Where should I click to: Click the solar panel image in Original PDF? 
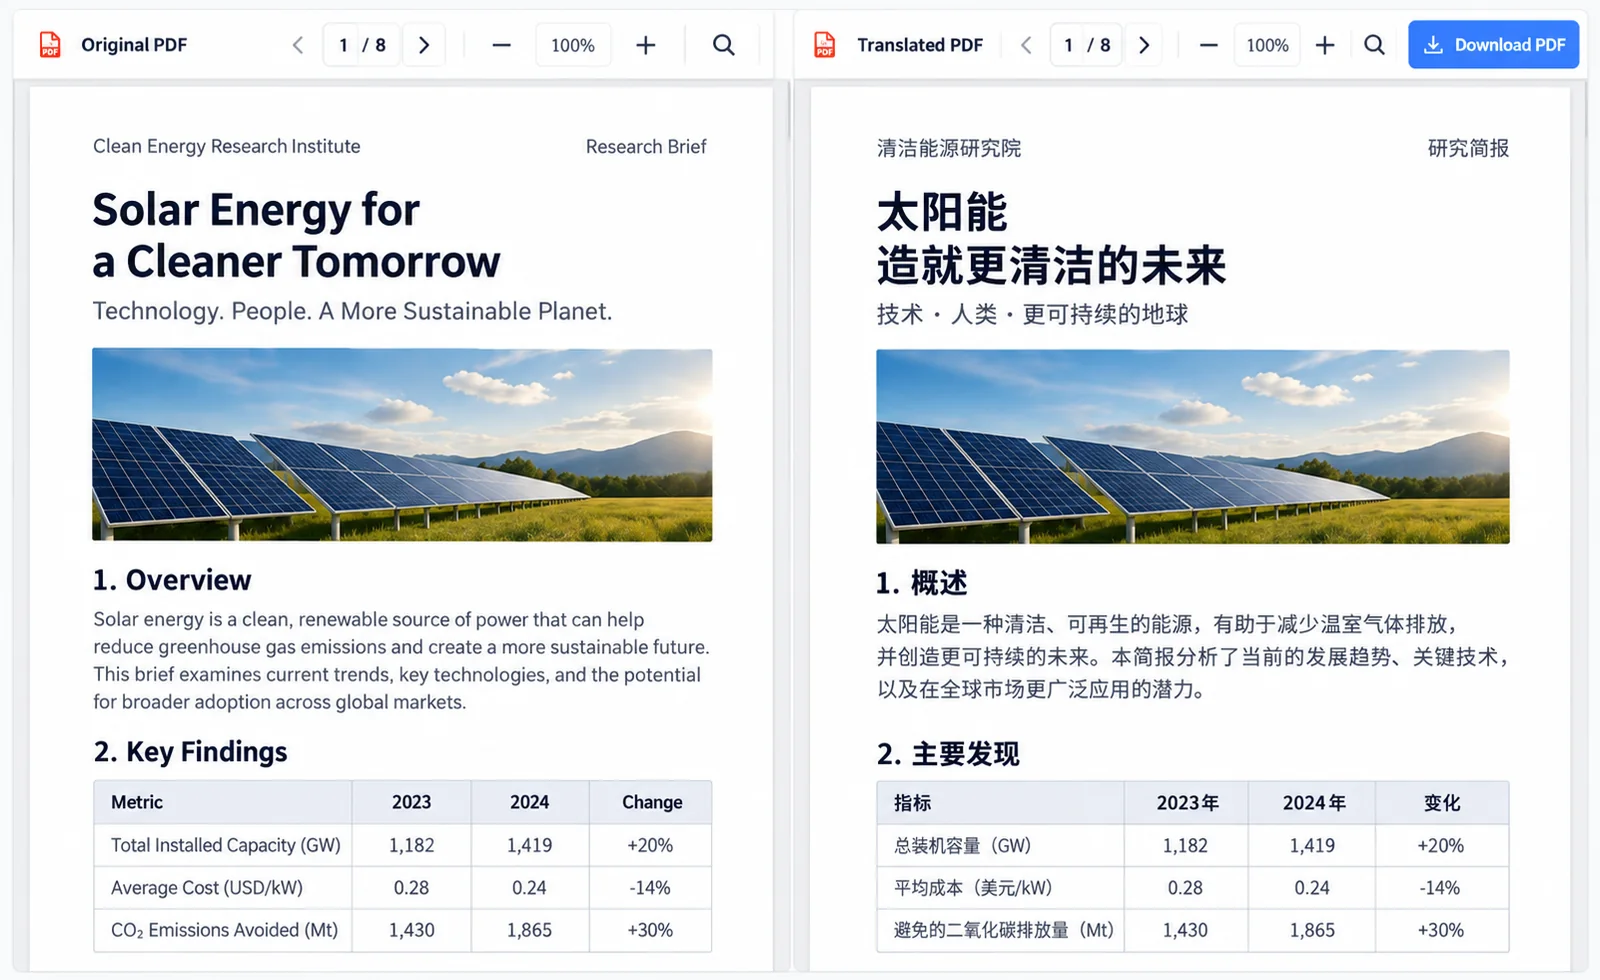click(402, 445)
